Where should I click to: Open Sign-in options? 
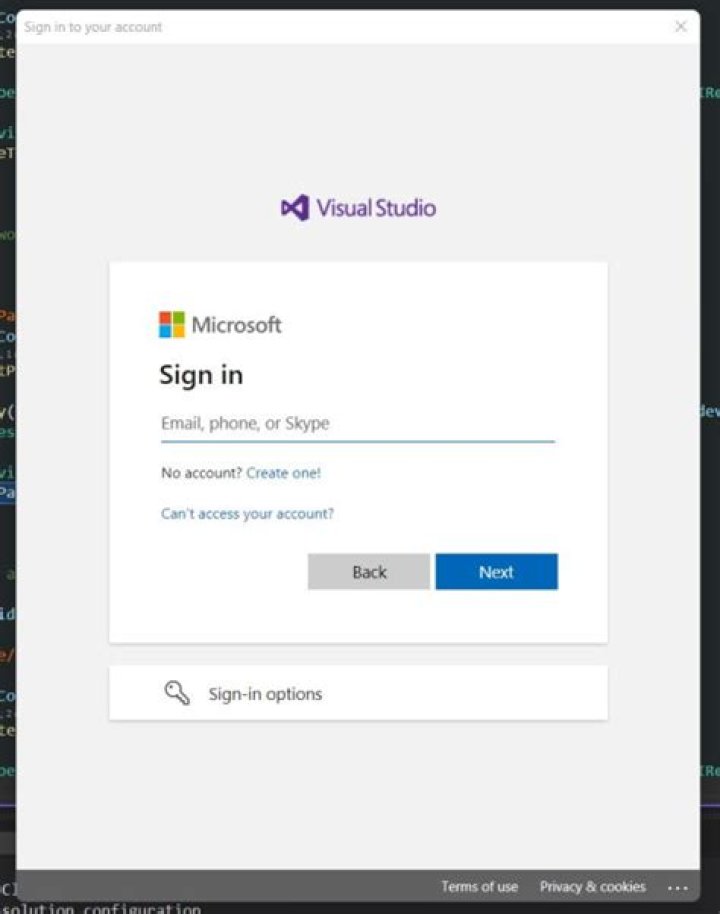point(358,693)
